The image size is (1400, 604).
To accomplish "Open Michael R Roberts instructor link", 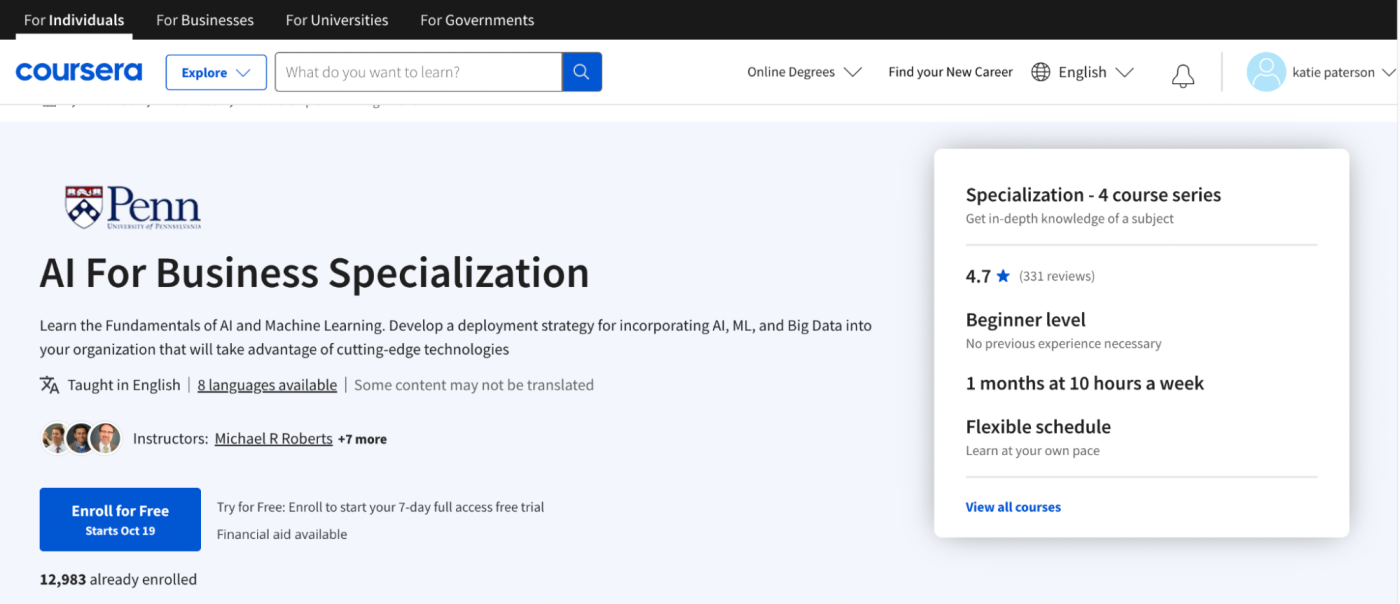I will (x=274, y=438).
